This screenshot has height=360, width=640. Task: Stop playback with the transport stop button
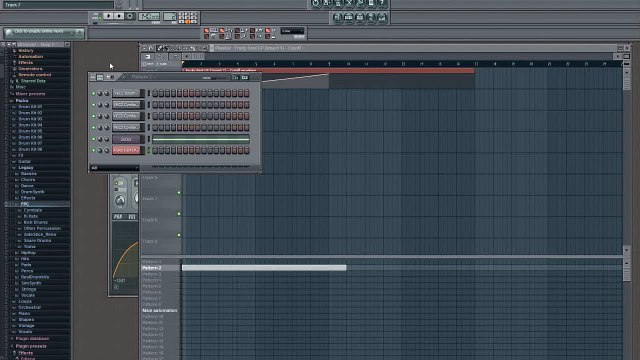(x=119, y=16)
